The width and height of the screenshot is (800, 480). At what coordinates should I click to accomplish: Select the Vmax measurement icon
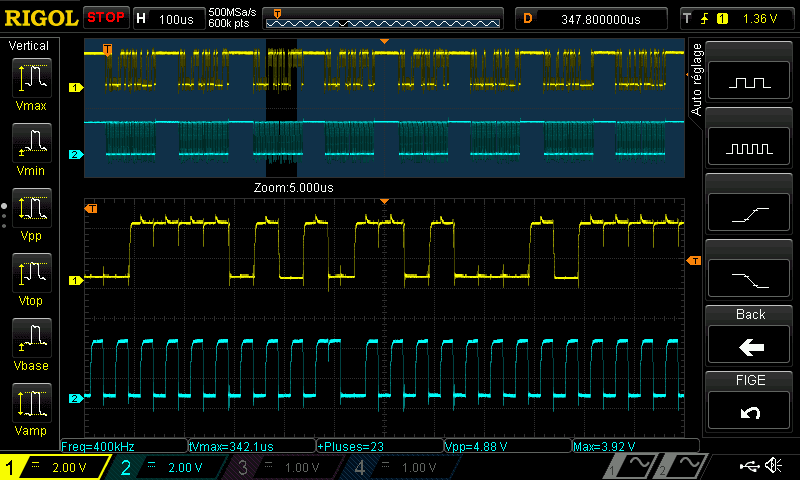[x=32, y=78]
